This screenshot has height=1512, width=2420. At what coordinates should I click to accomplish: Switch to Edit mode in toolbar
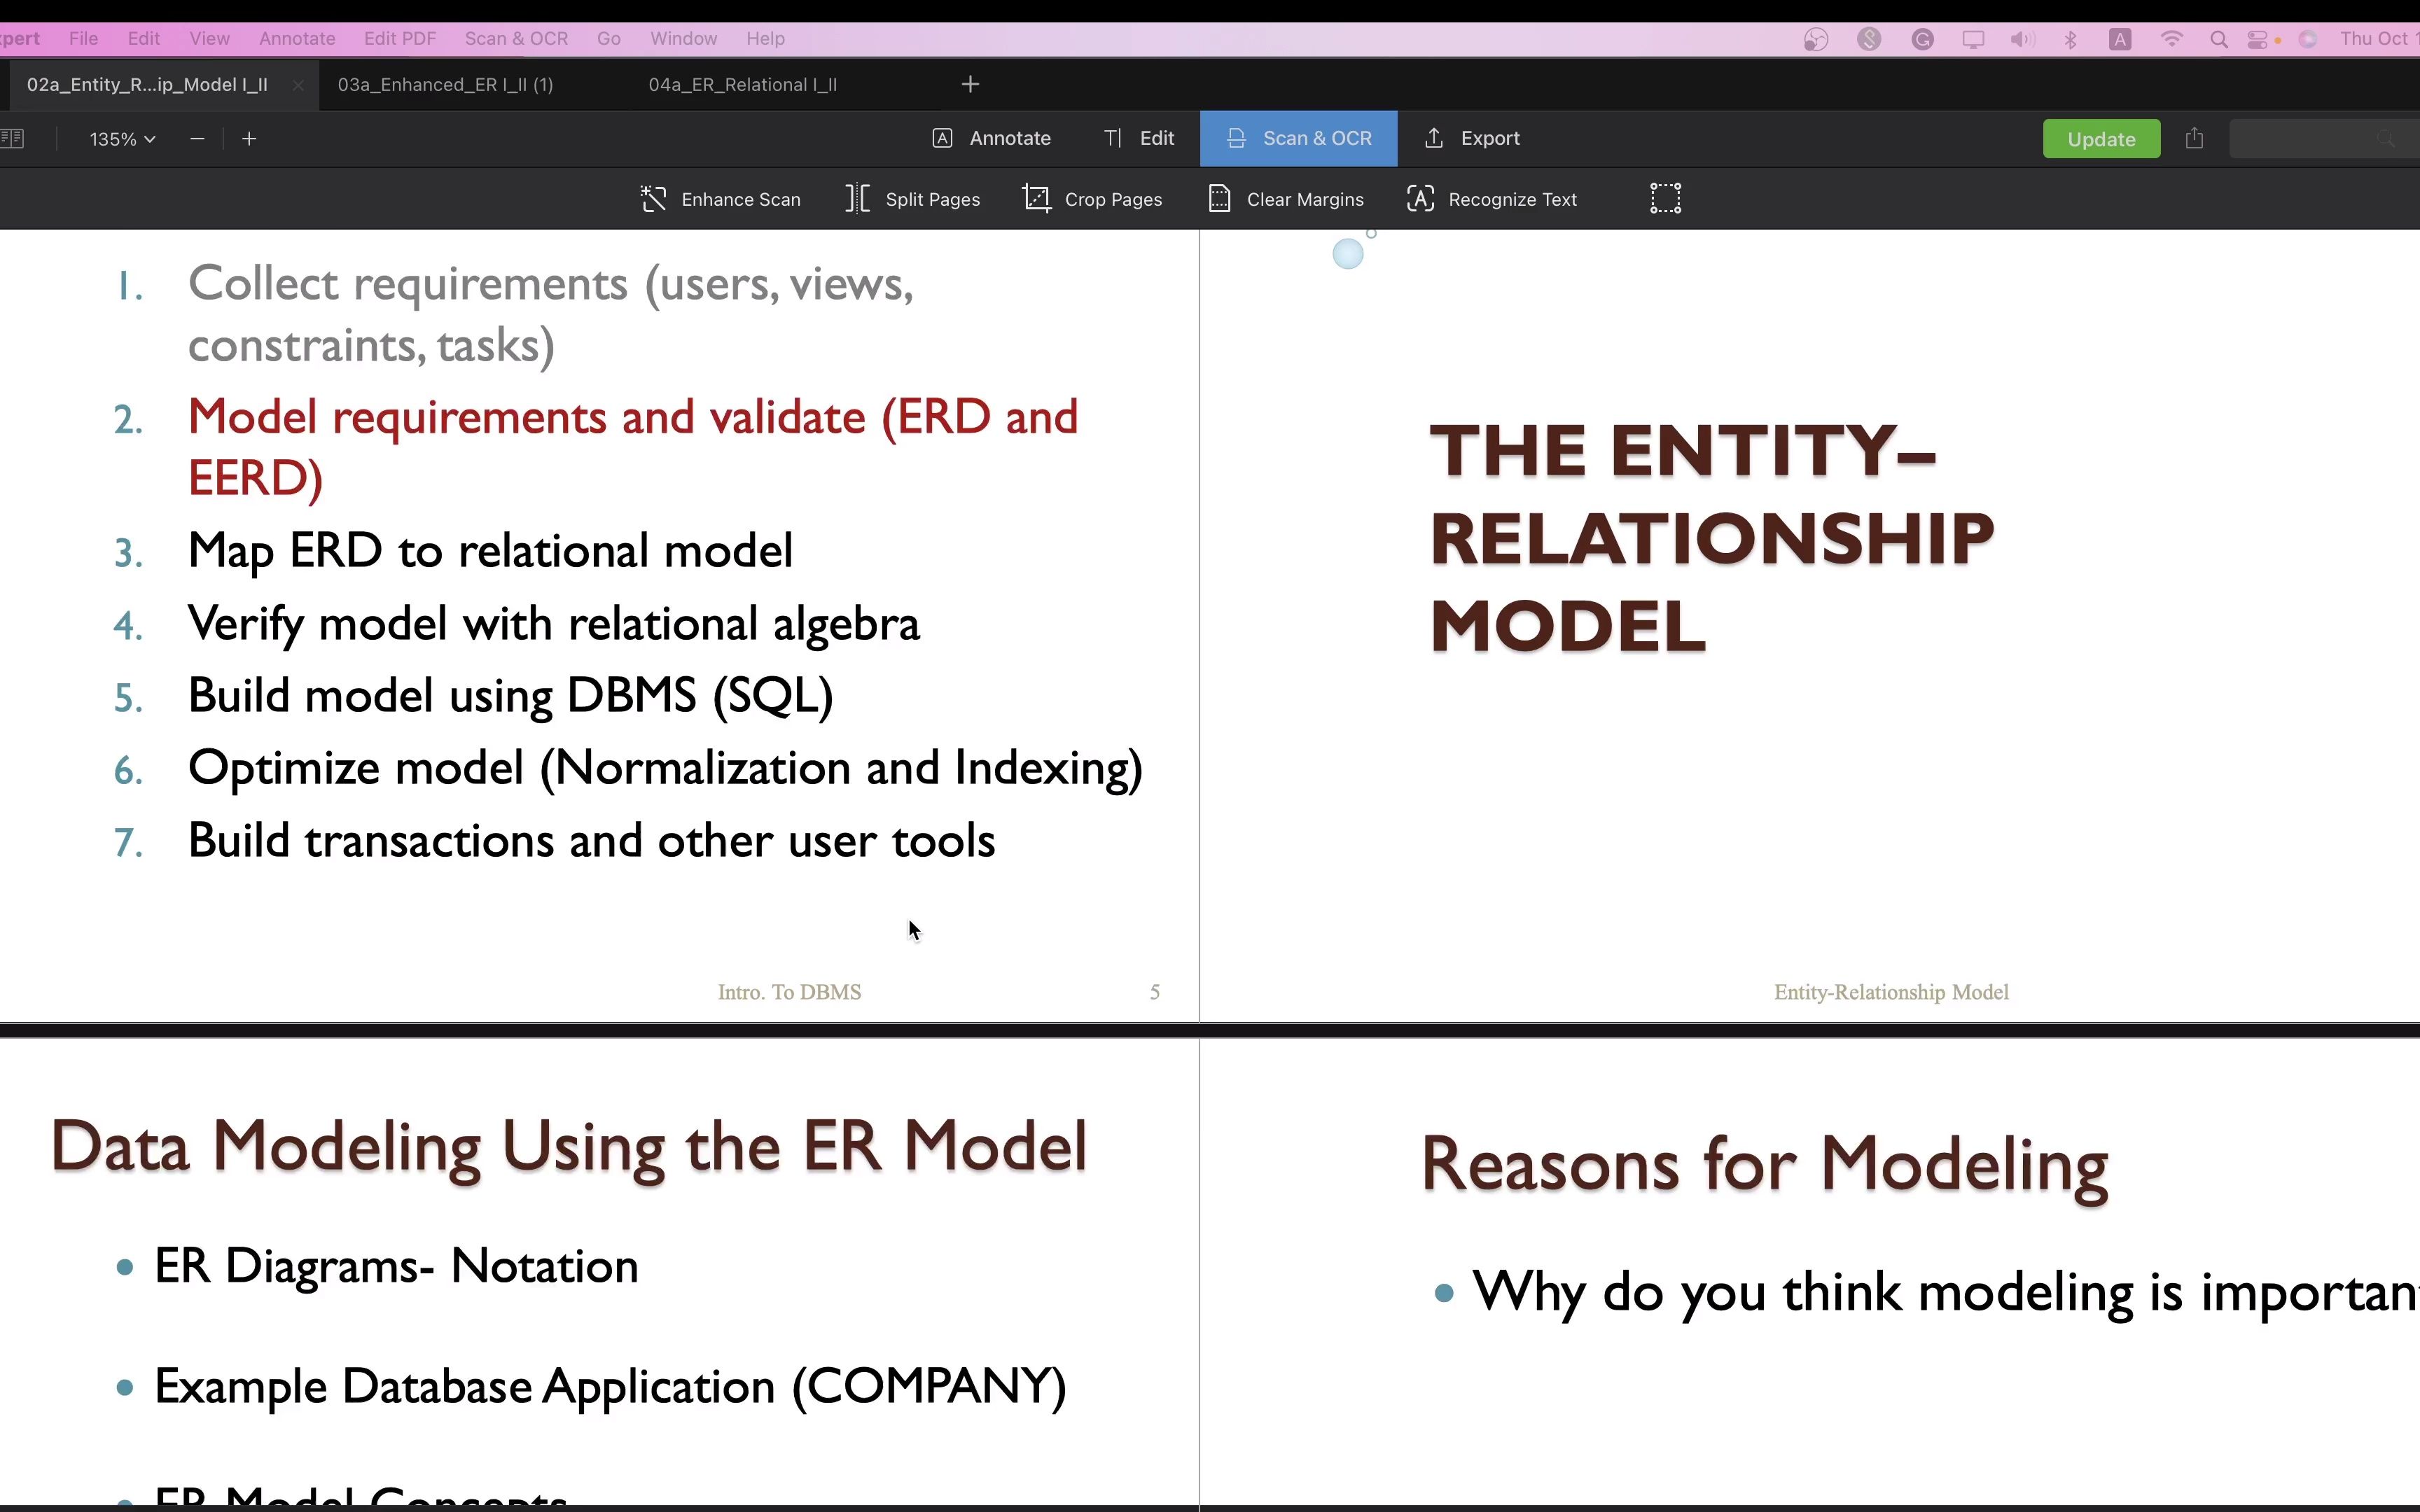[1139, 139]
